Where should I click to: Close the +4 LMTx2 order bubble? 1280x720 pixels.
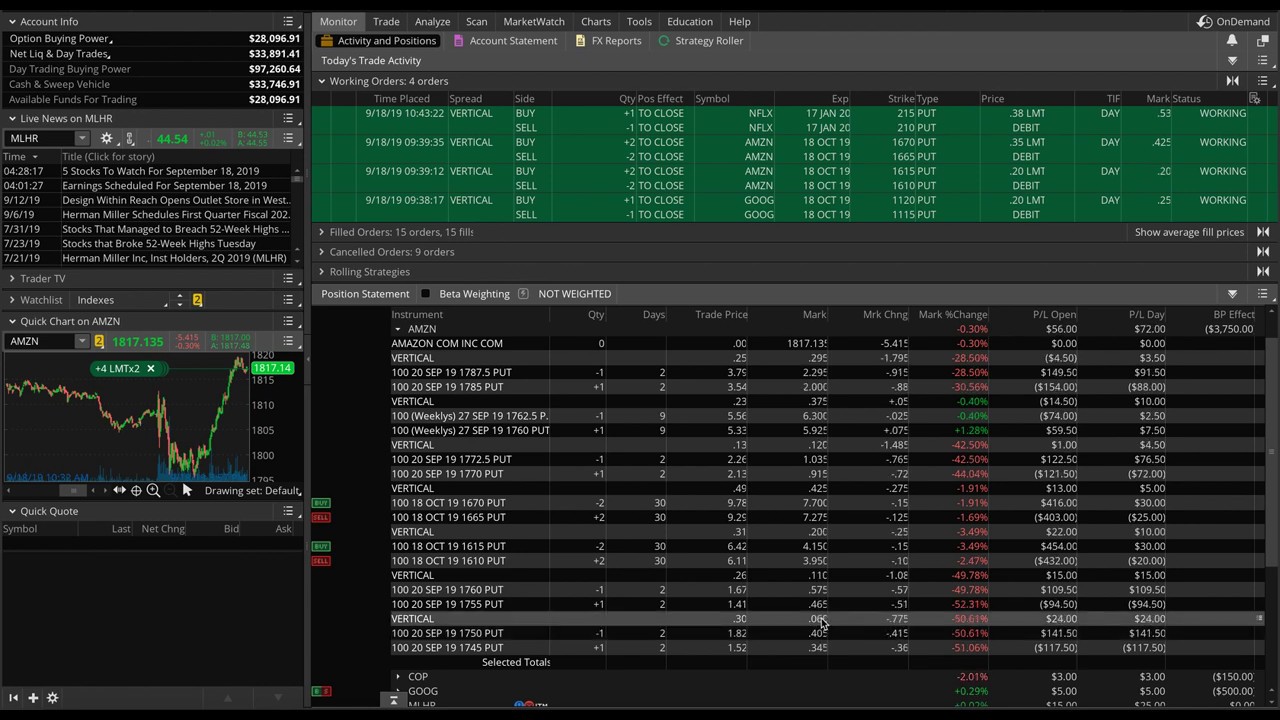[x=150, y=369]
